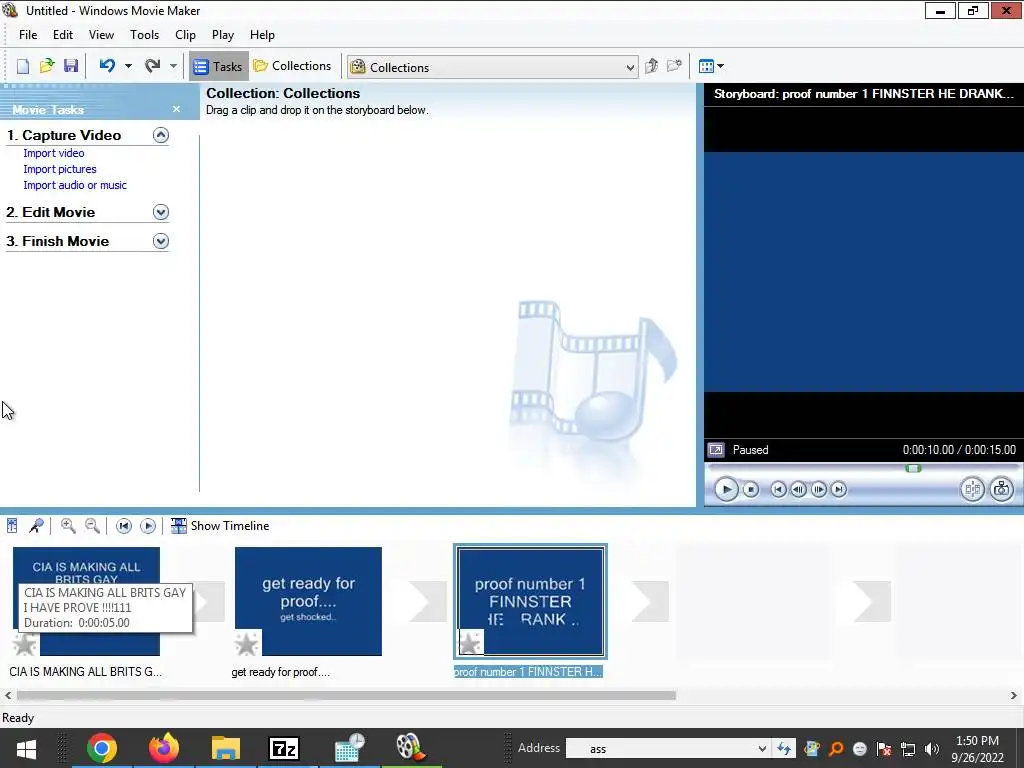This screenshot has width=1024, height=768.
Task: Open the taskbar Address dropdown arrow
Action: pyautogui.click(x=761, y=749)
